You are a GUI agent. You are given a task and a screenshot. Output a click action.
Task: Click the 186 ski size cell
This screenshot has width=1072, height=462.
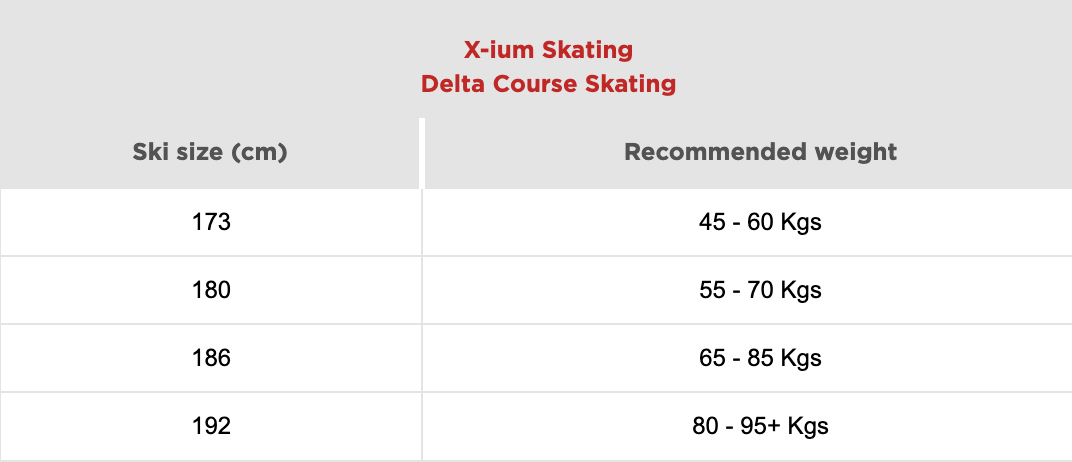tap(210, 358)
